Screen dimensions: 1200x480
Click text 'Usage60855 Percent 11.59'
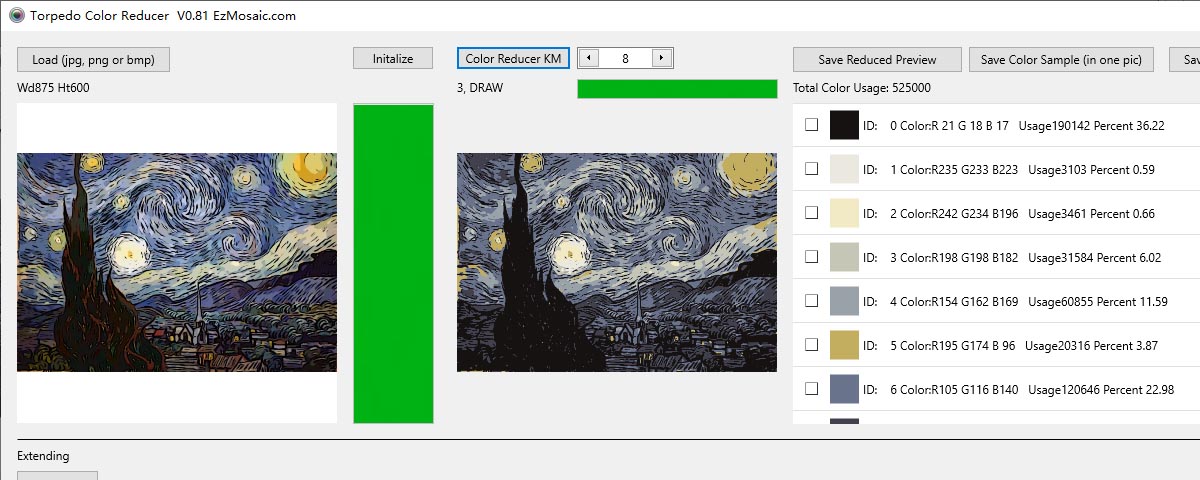pos(1098,302)
